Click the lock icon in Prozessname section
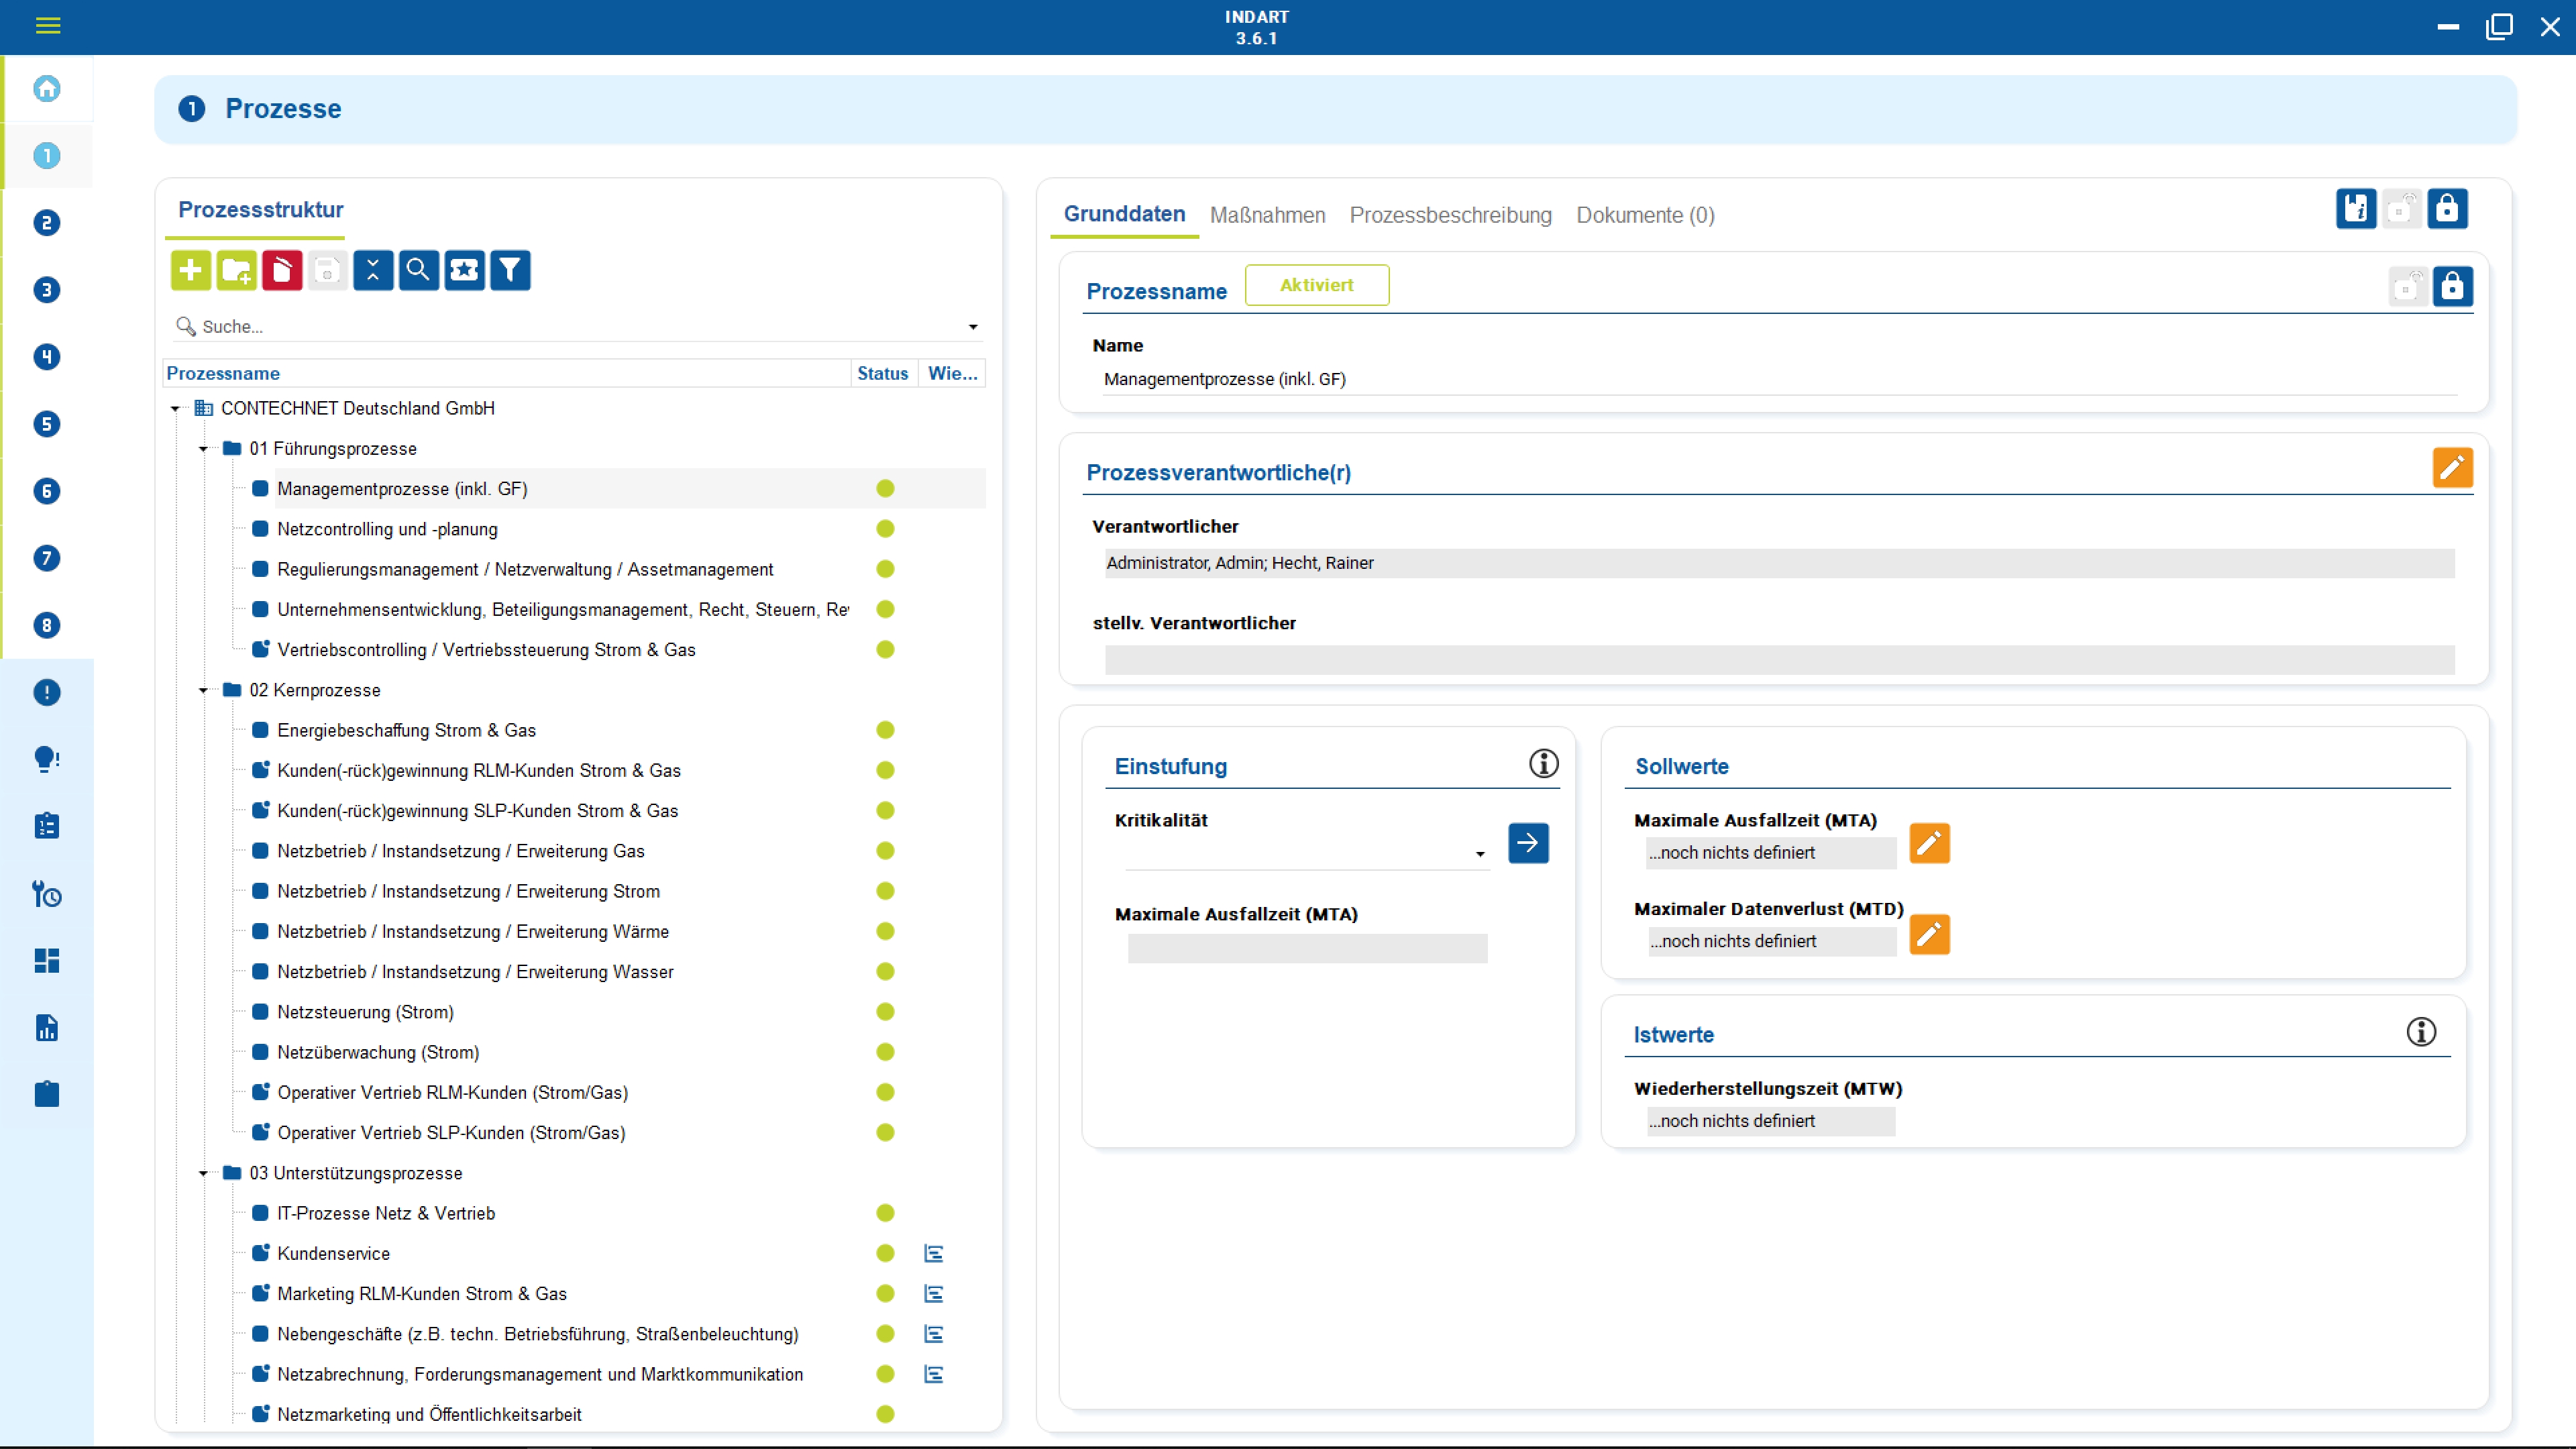 click(2452, 287)
